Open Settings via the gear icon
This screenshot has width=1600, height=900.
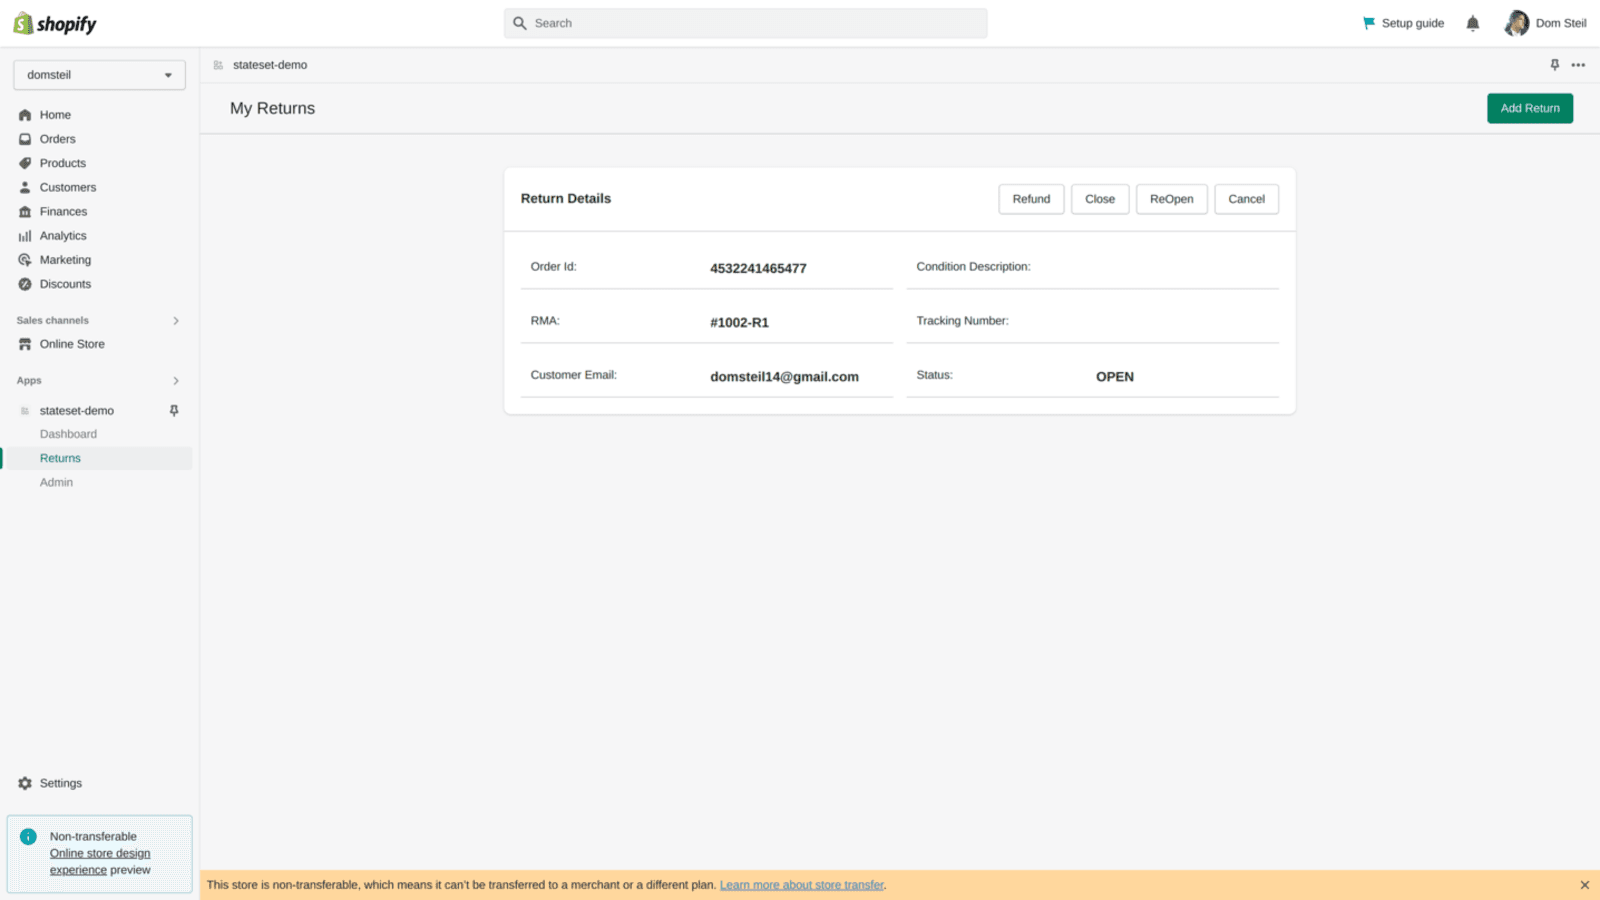(x=25, y=783)
